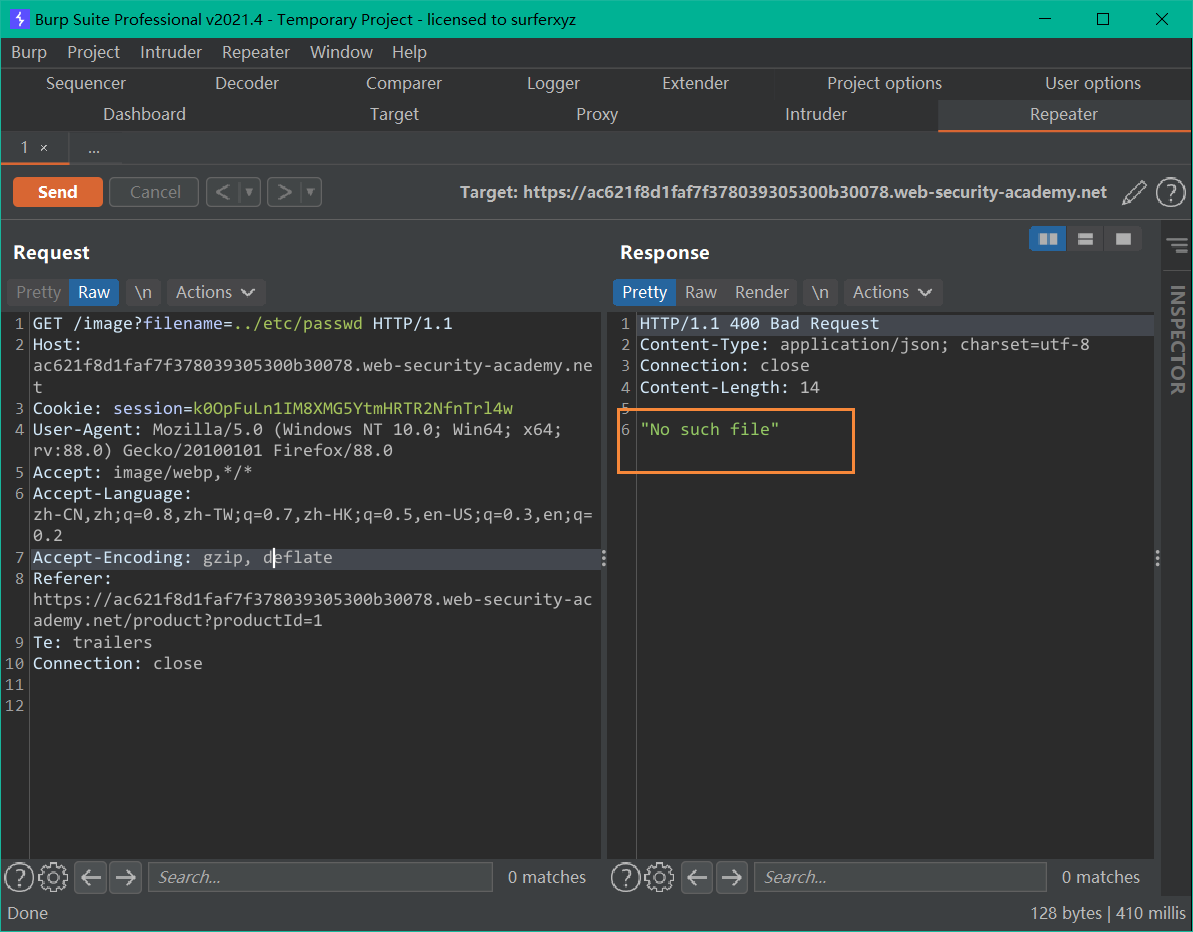
Task: Go to previous response search match
Action: coord(697,877)
